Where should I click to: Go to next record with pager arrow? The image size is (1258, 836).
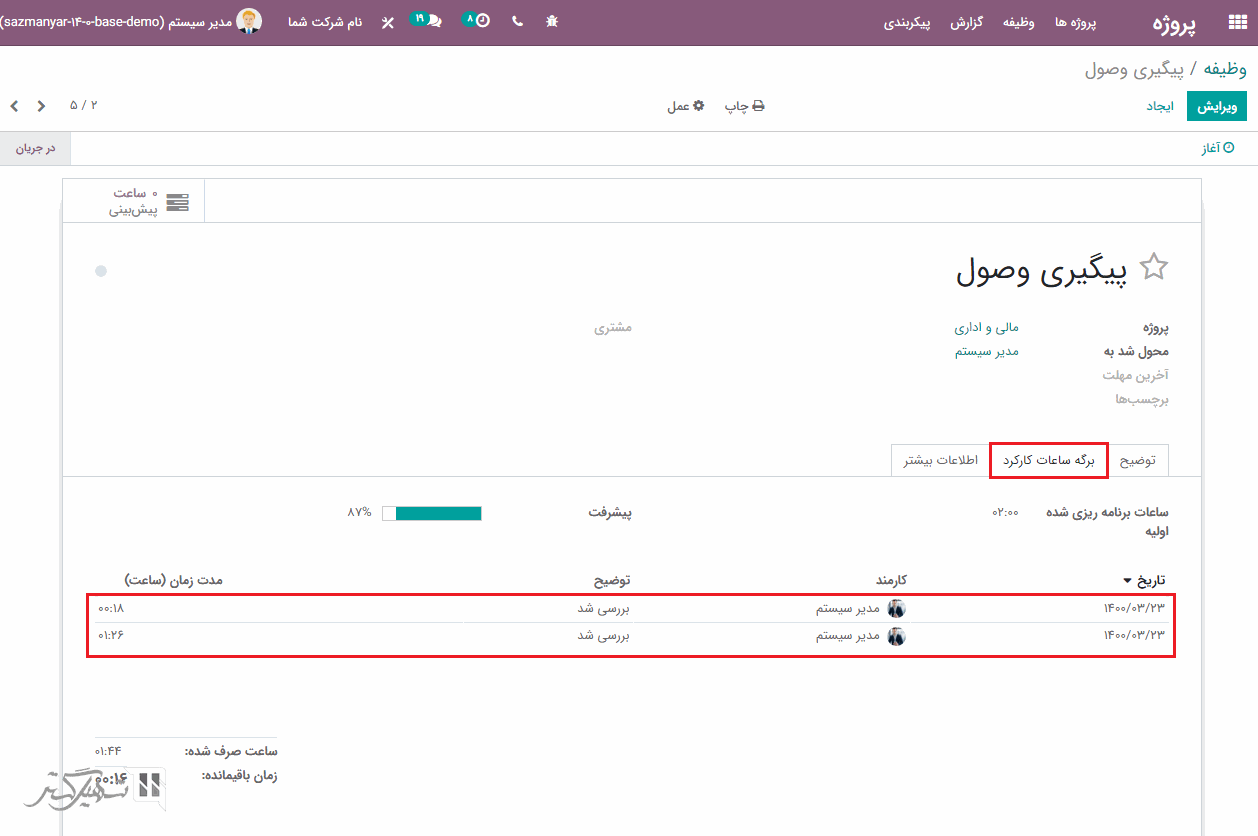(x=41, y=106)
